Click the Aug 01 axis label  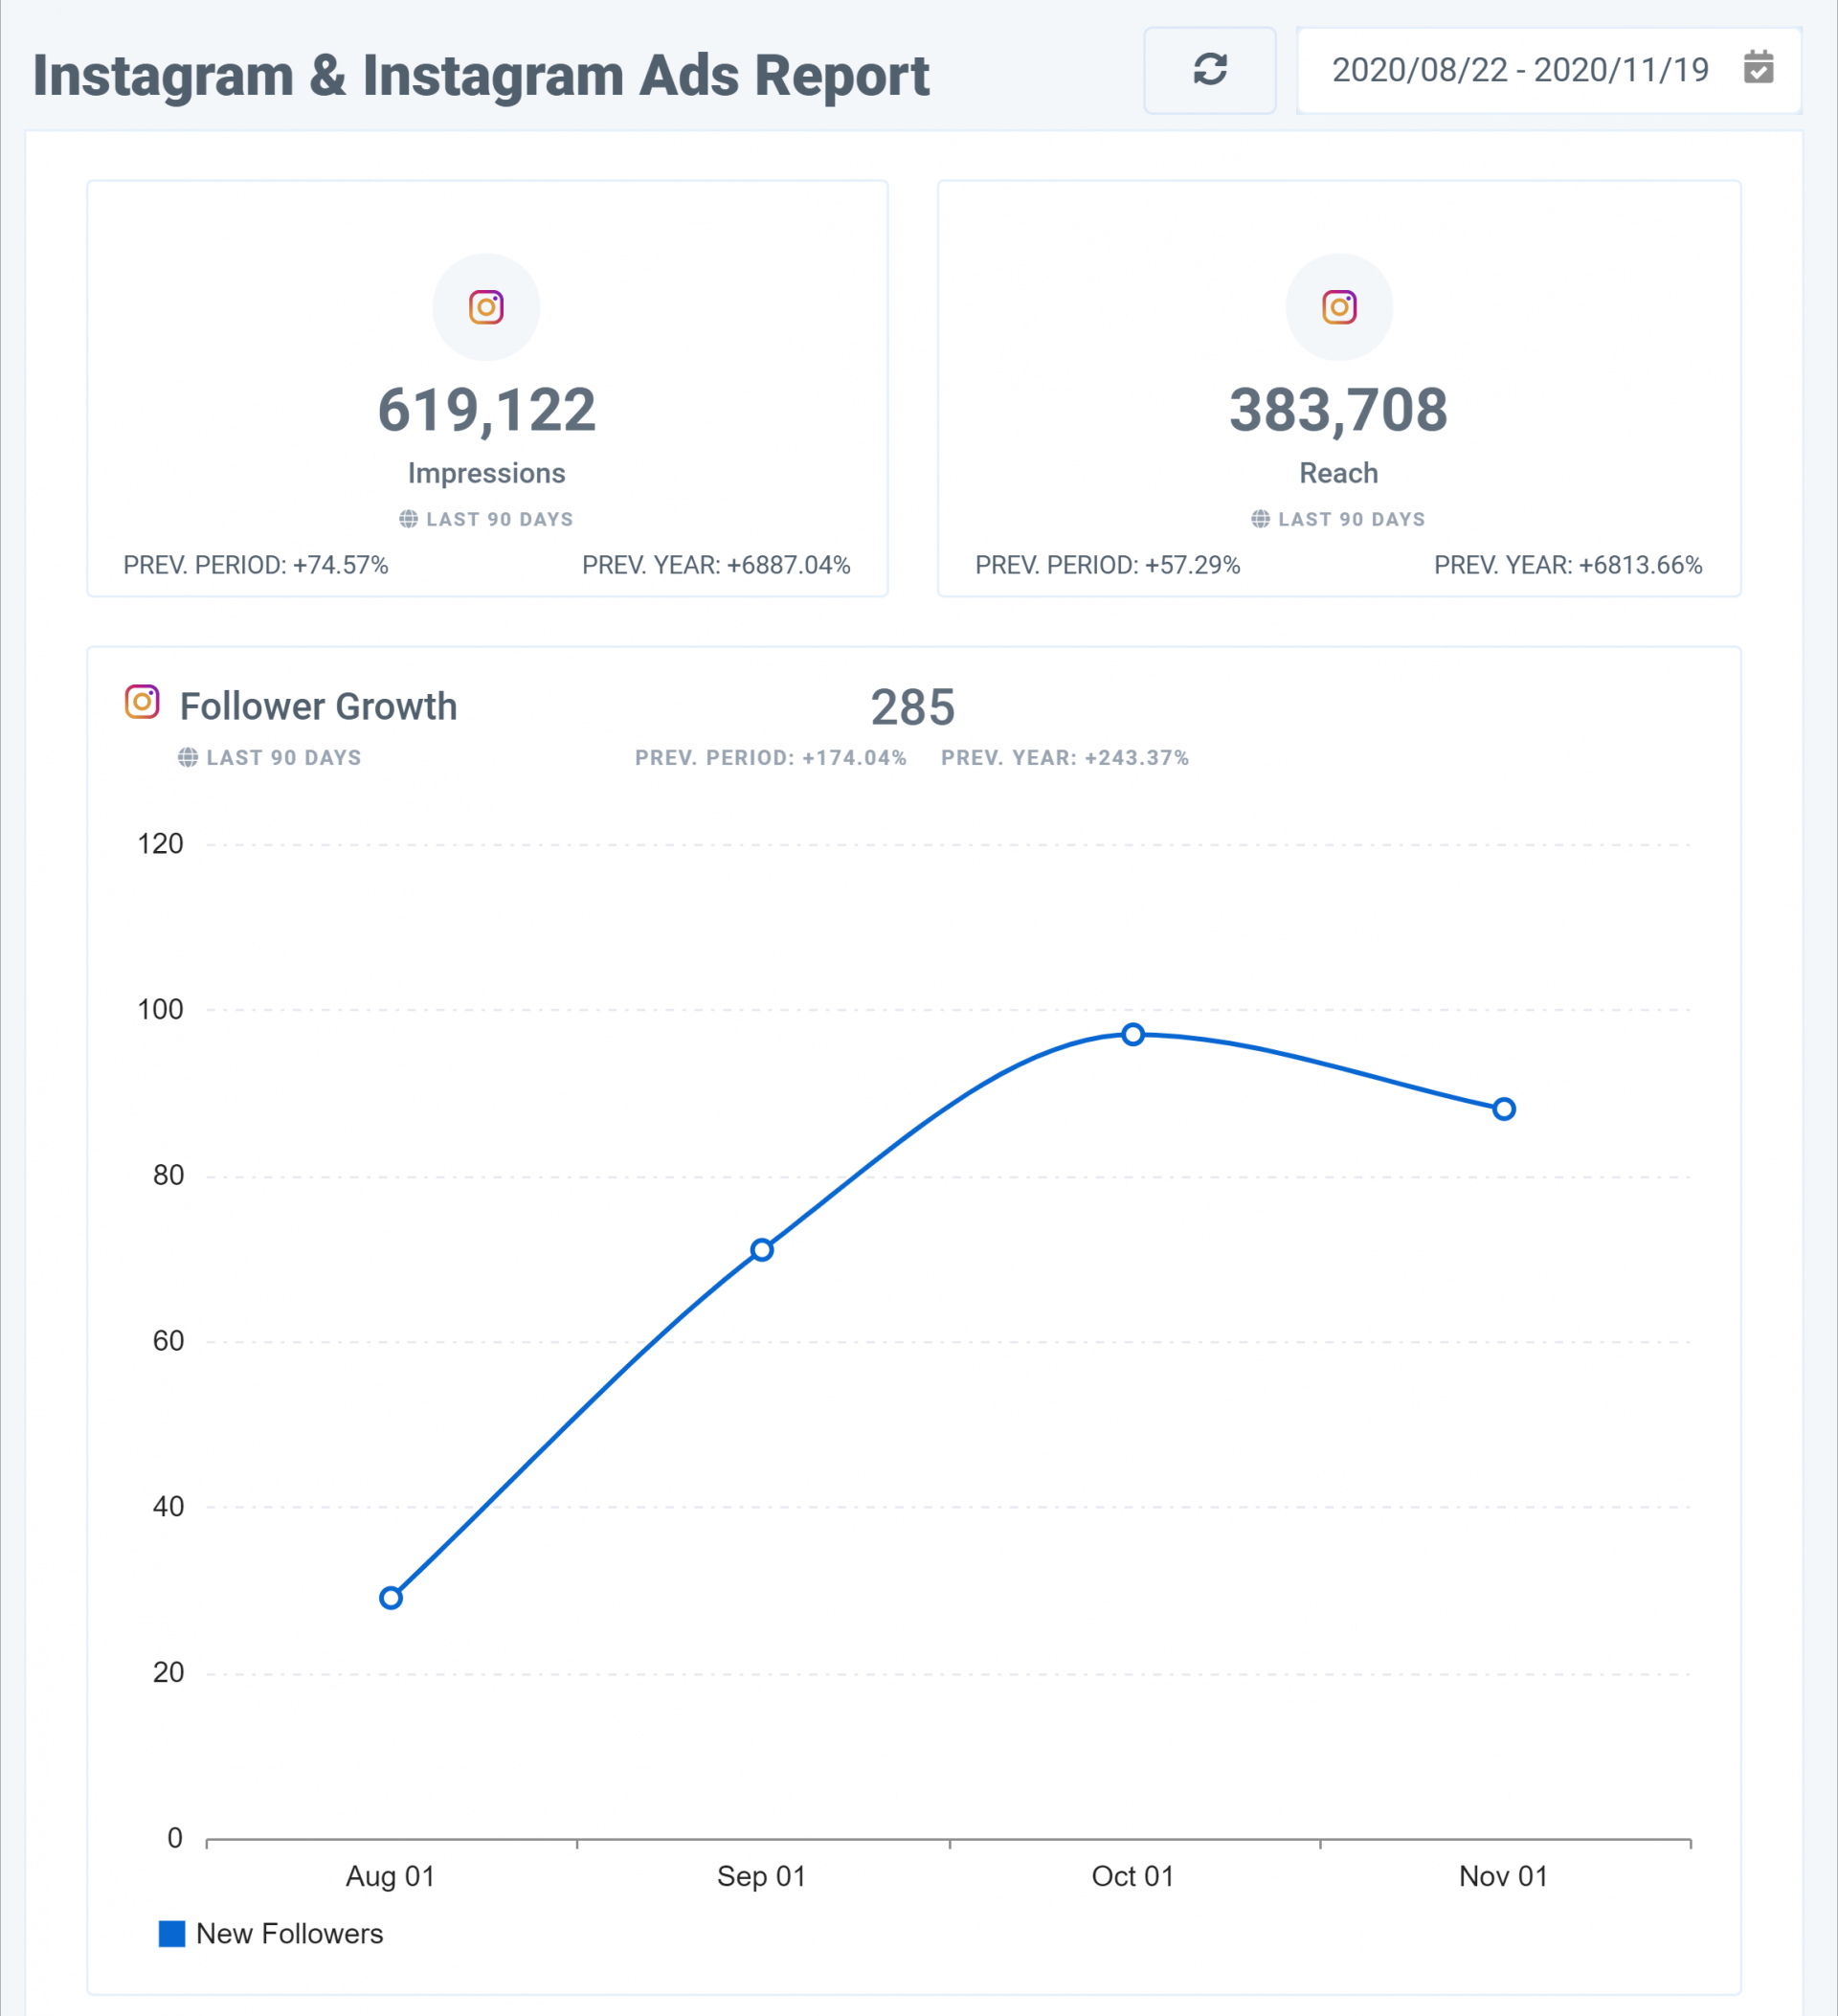tap(390, 1876)
